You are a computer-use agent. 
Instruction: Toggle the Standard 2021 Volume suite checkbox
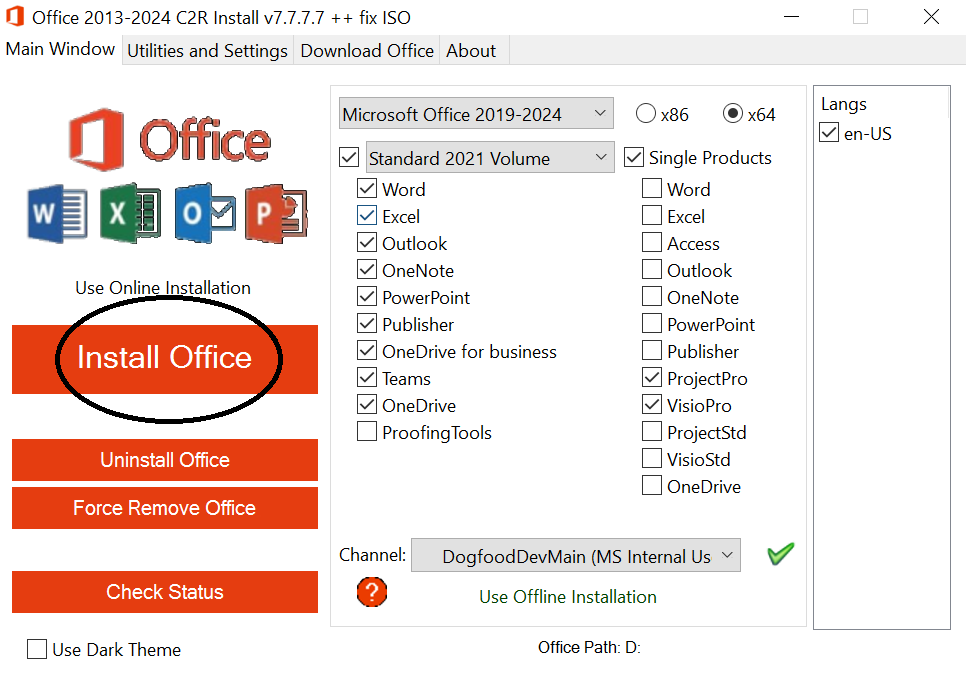point(349,157)
